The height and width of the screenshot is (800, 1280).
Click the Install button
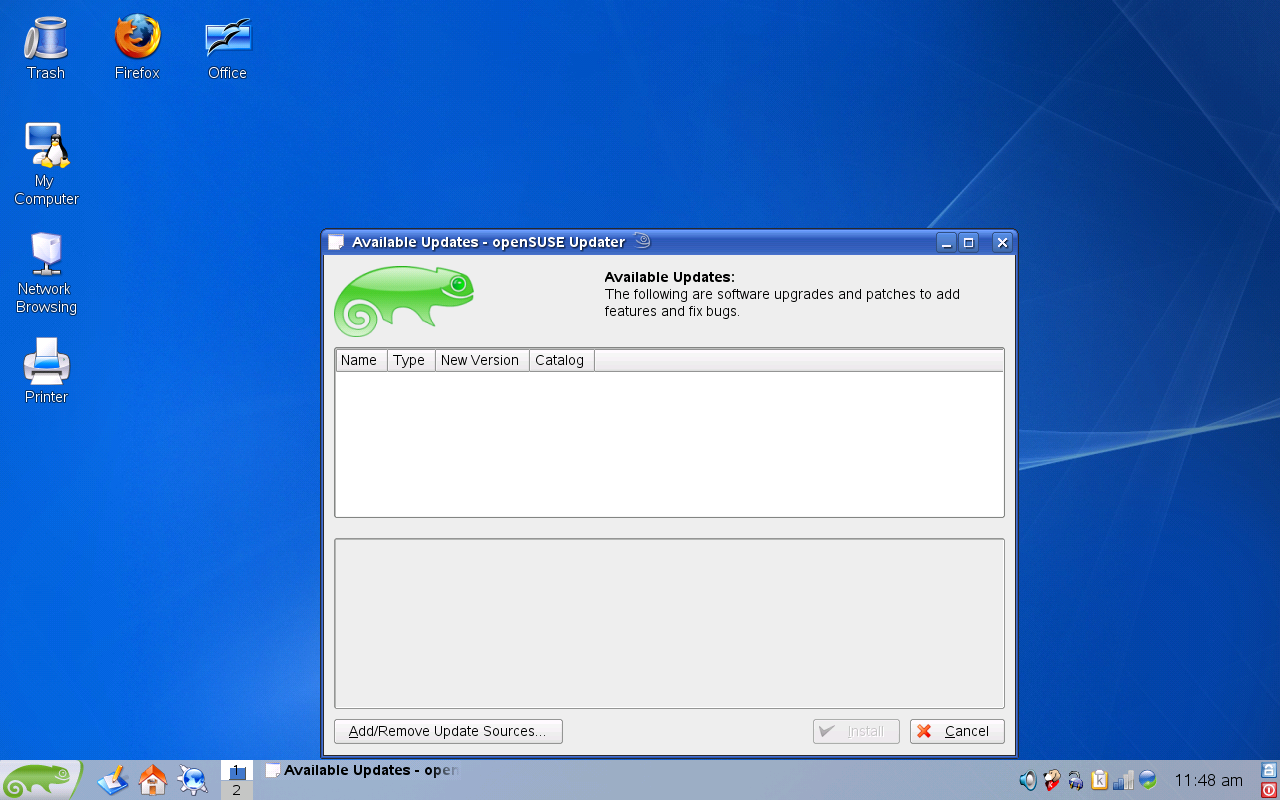tap(856, 731)
